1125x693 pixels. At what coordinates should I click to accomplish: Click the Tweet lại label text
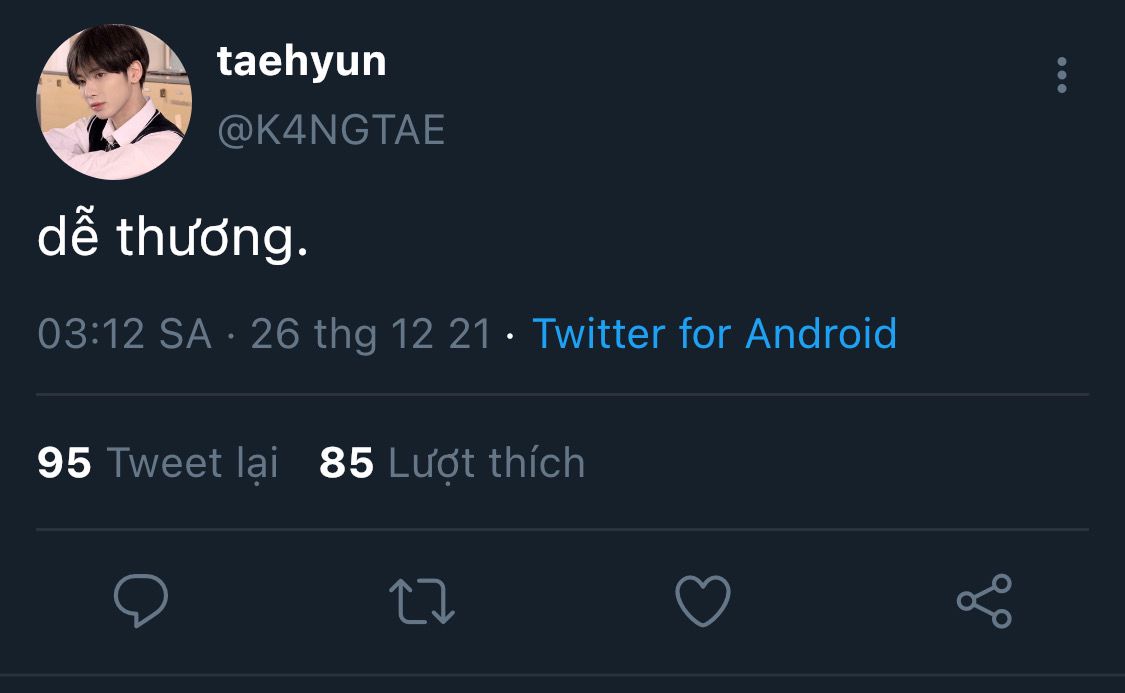192,463
